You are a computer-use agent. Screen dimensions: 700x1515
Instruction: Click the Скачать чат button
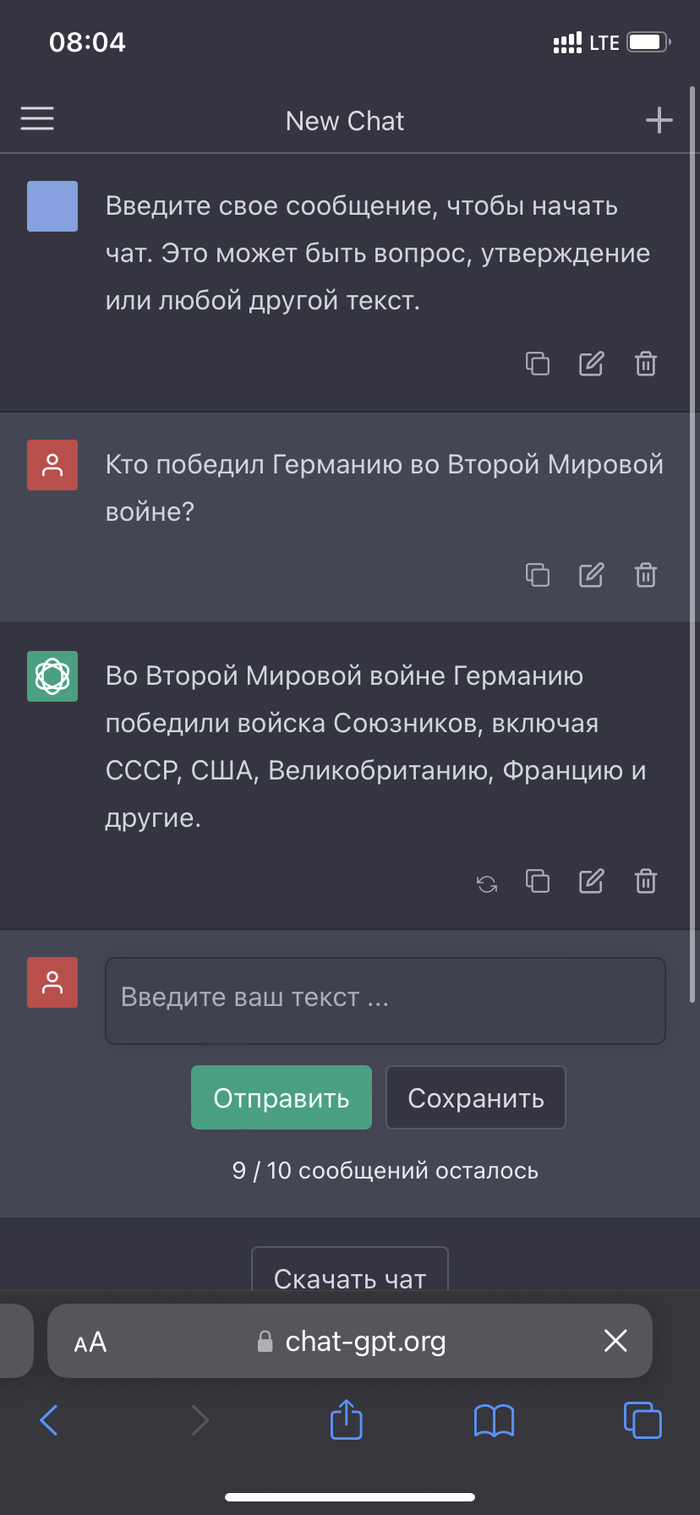point(349,1273)
